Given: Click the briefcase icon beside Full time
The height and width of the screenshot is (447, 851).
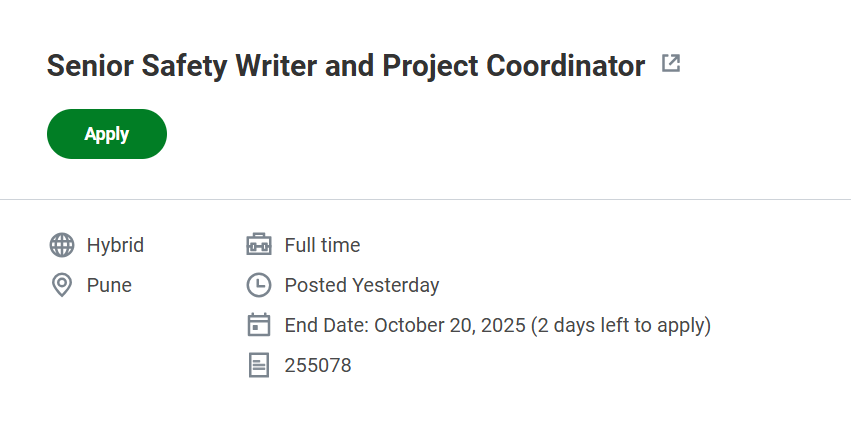Looking at the screenshot, I should pyautogui.click(x=259, y=245).
